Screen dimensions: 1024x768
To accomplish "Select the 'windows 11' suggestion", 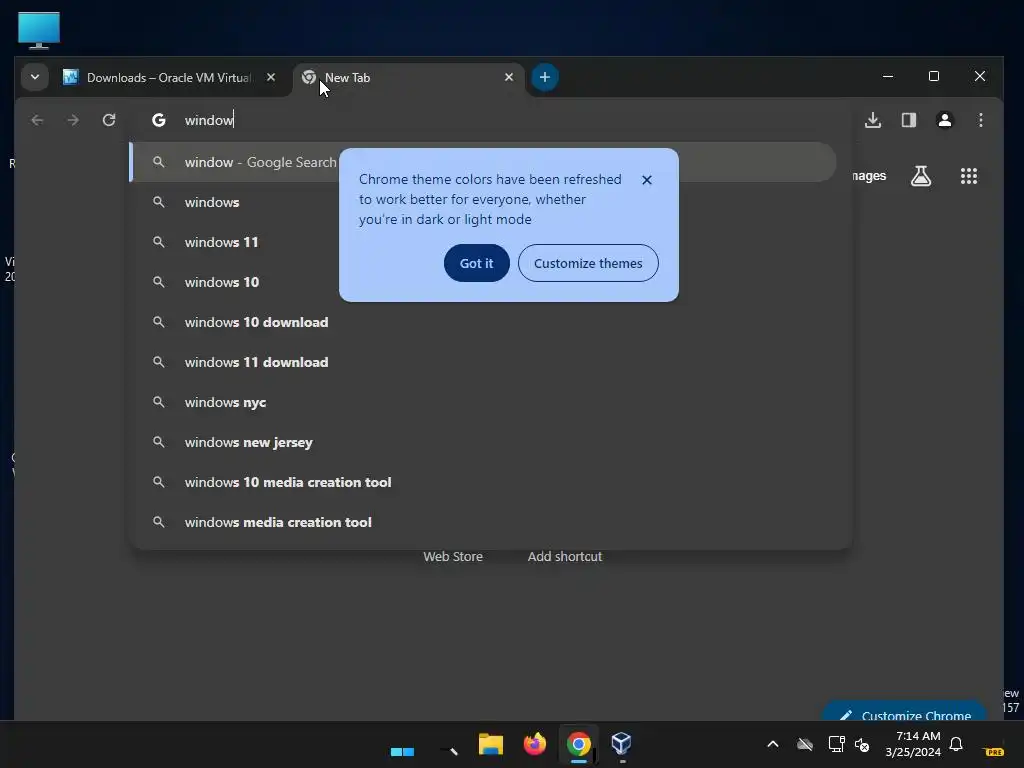I will tap(483, 242).
